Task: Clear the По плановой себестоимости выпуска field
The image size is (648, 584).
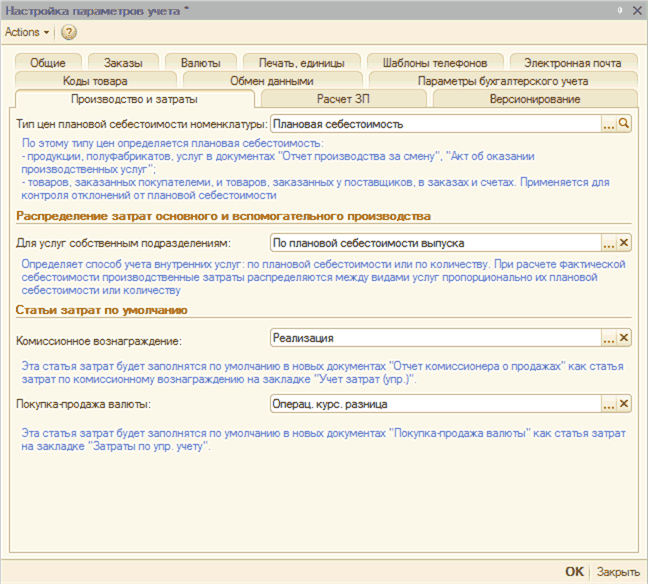Action: [625, 243]
